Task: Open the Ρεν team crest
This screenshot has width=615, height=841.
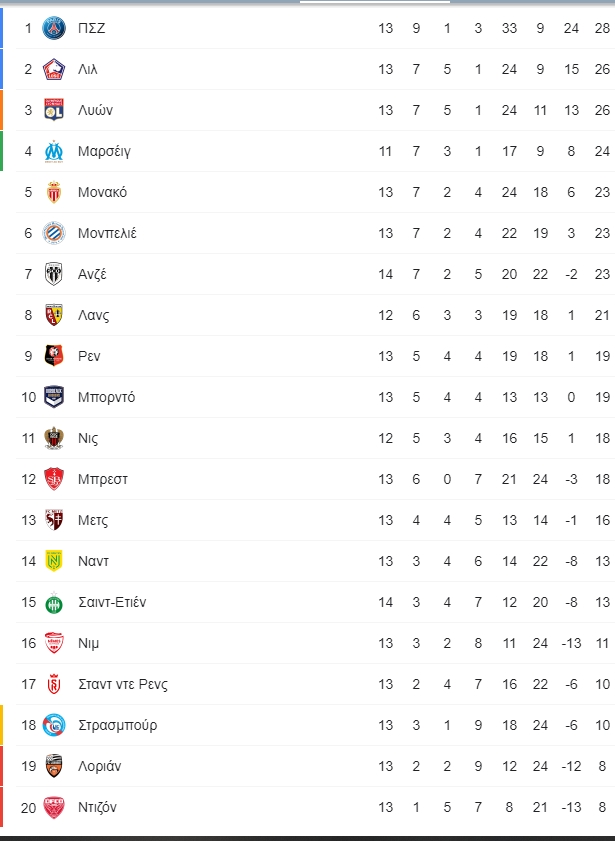Action: [x=54, y=356]
